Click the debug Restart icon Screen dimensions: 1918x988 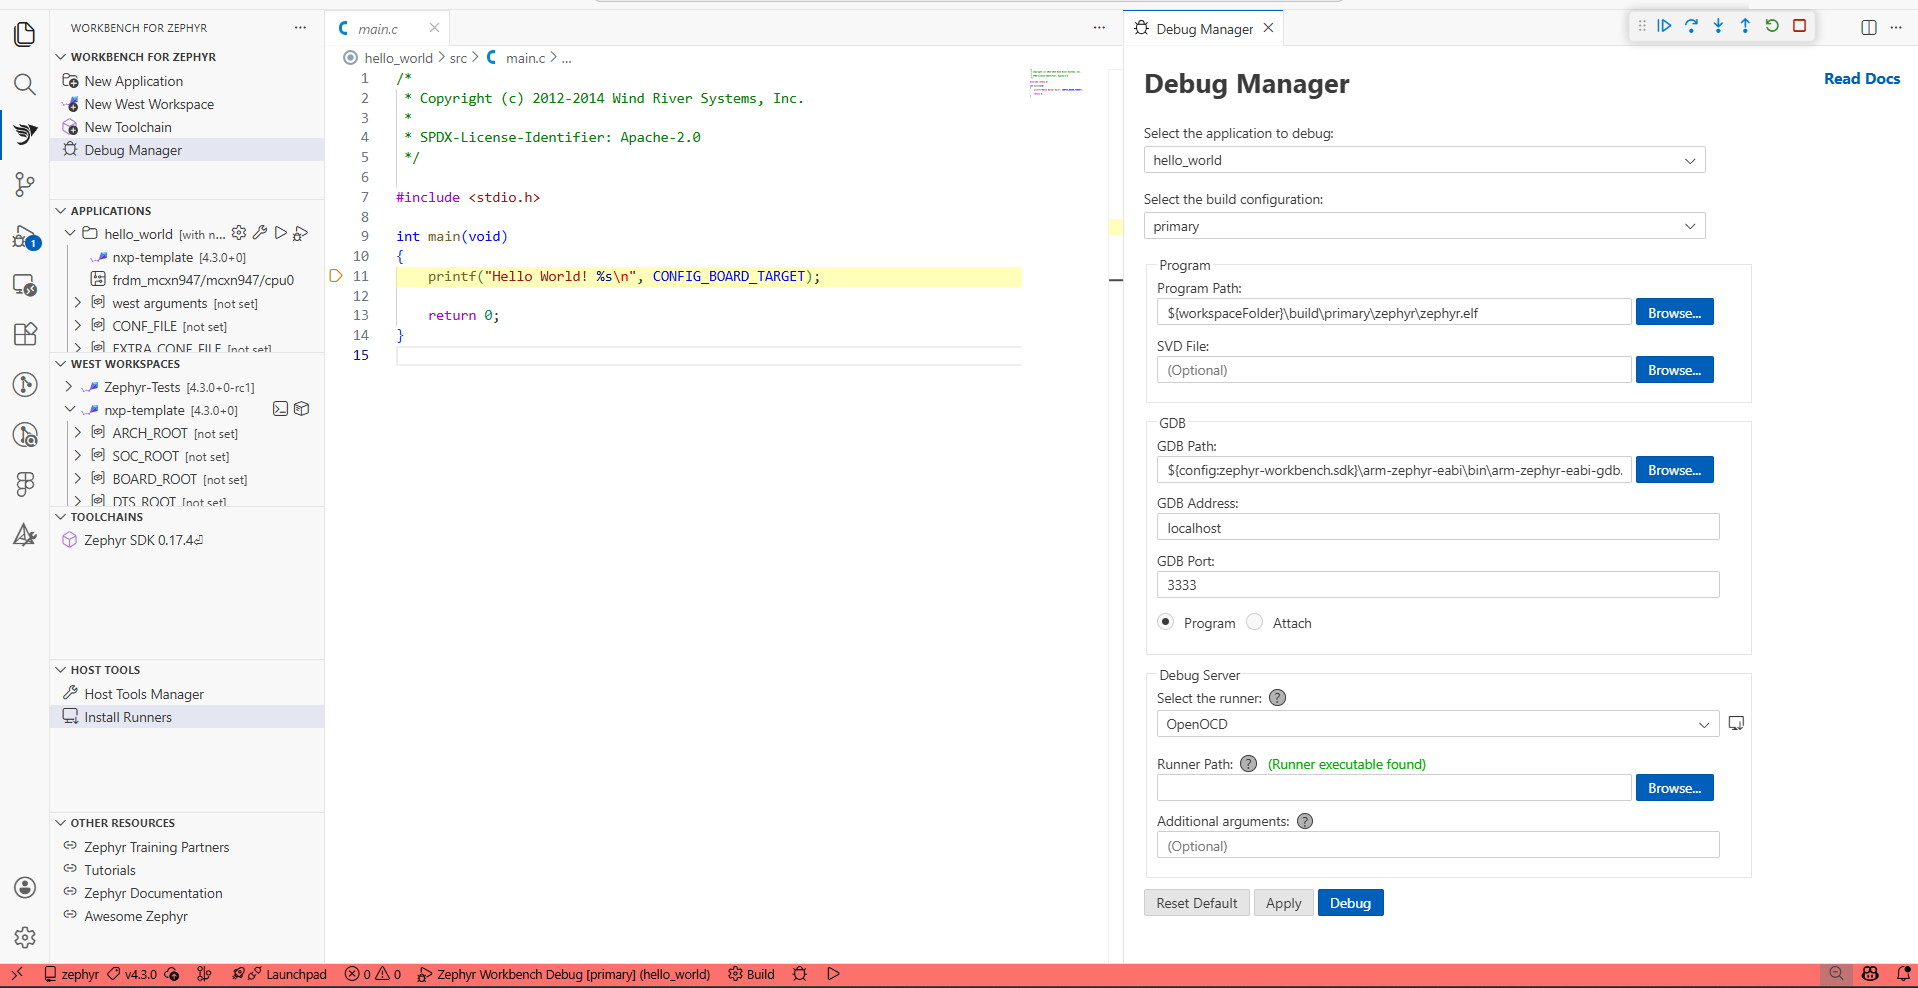point(1772,26)
